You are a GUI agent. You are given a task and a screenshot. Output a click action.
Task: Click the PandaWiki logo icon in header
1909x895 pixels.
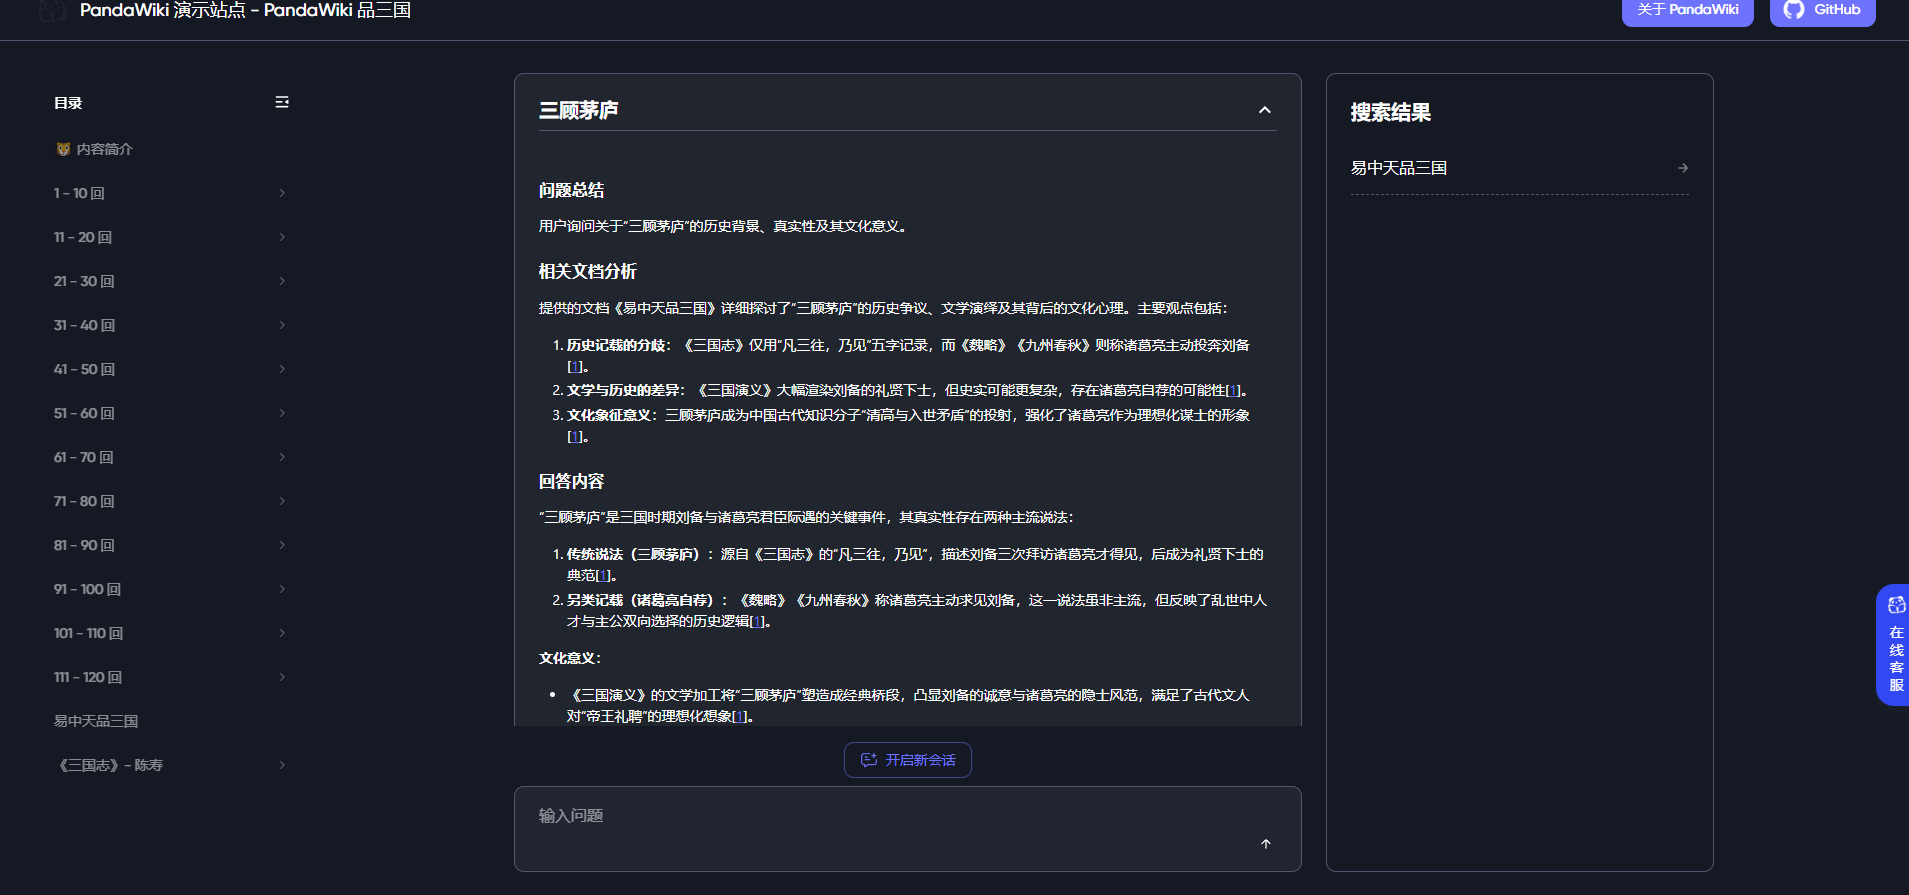click(x=52, y=10)
